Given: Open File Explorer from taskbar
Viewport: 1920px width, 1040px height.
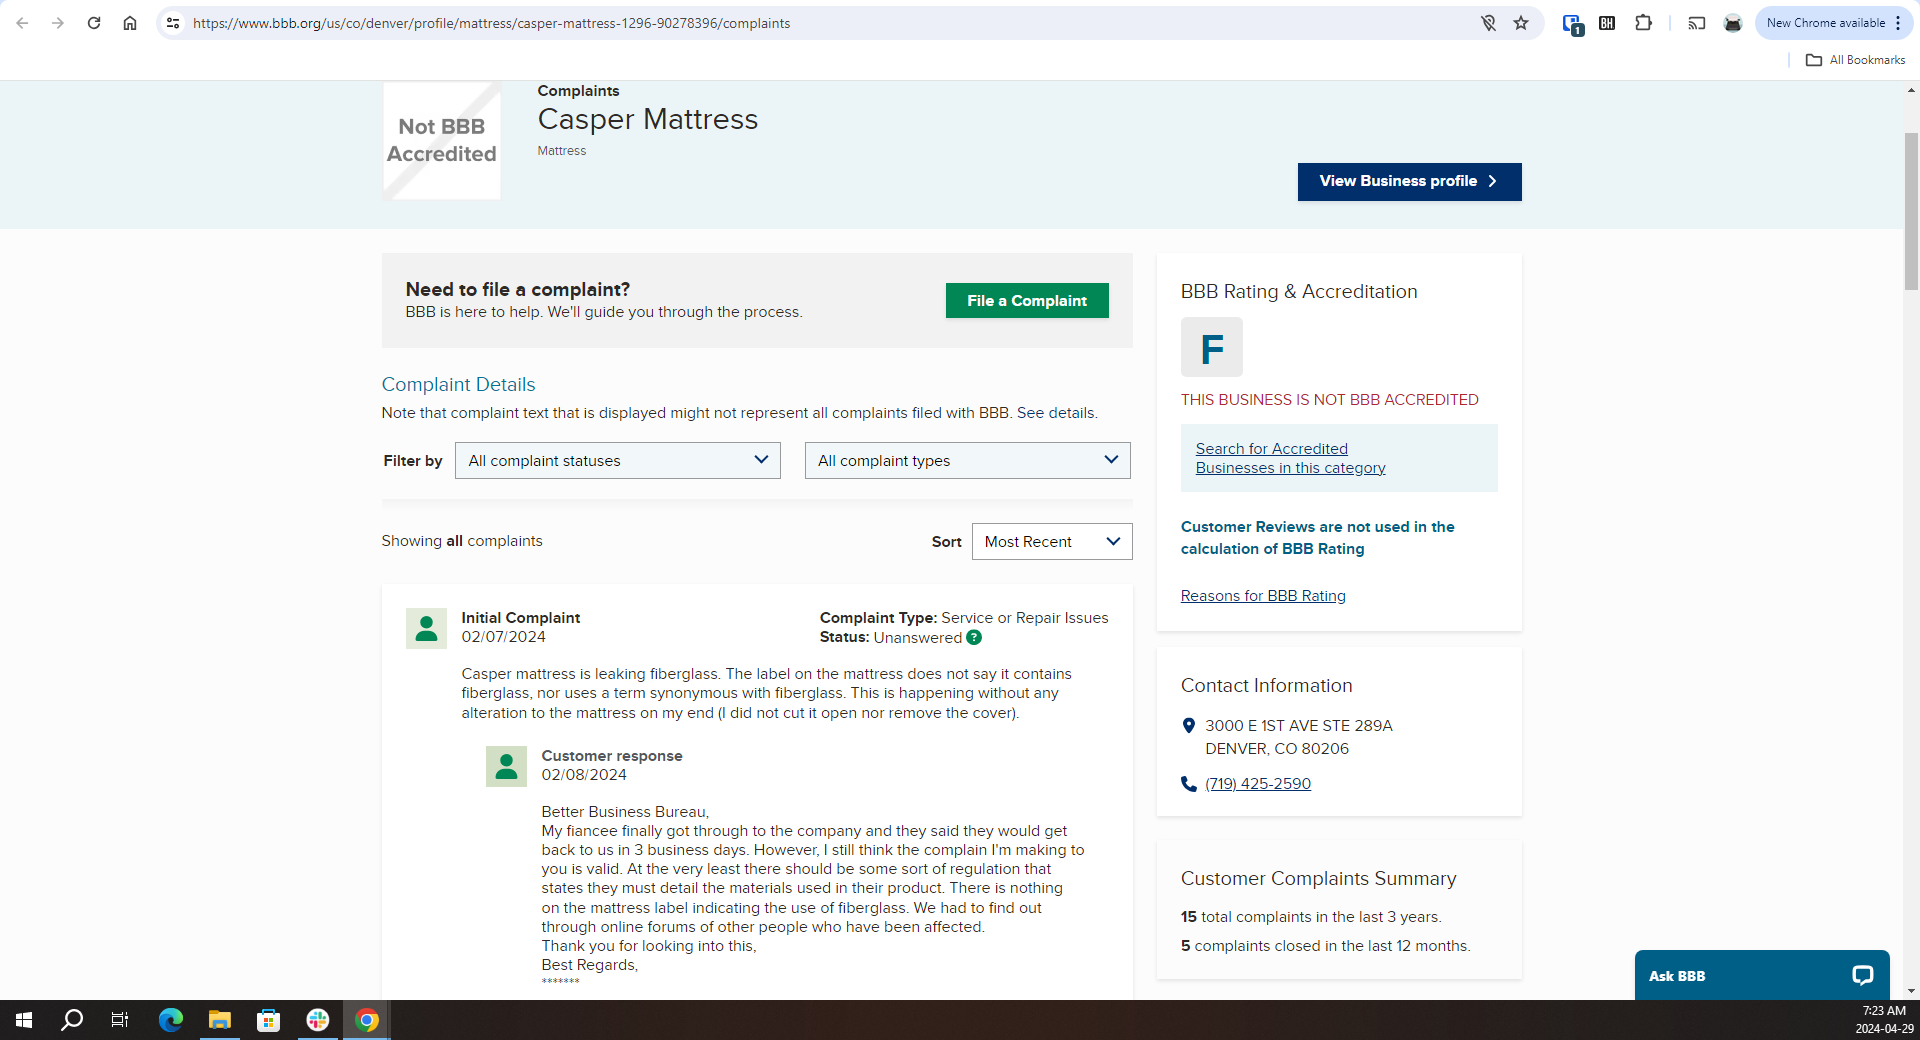Looking at the screenshot, I should (219, 1020).
